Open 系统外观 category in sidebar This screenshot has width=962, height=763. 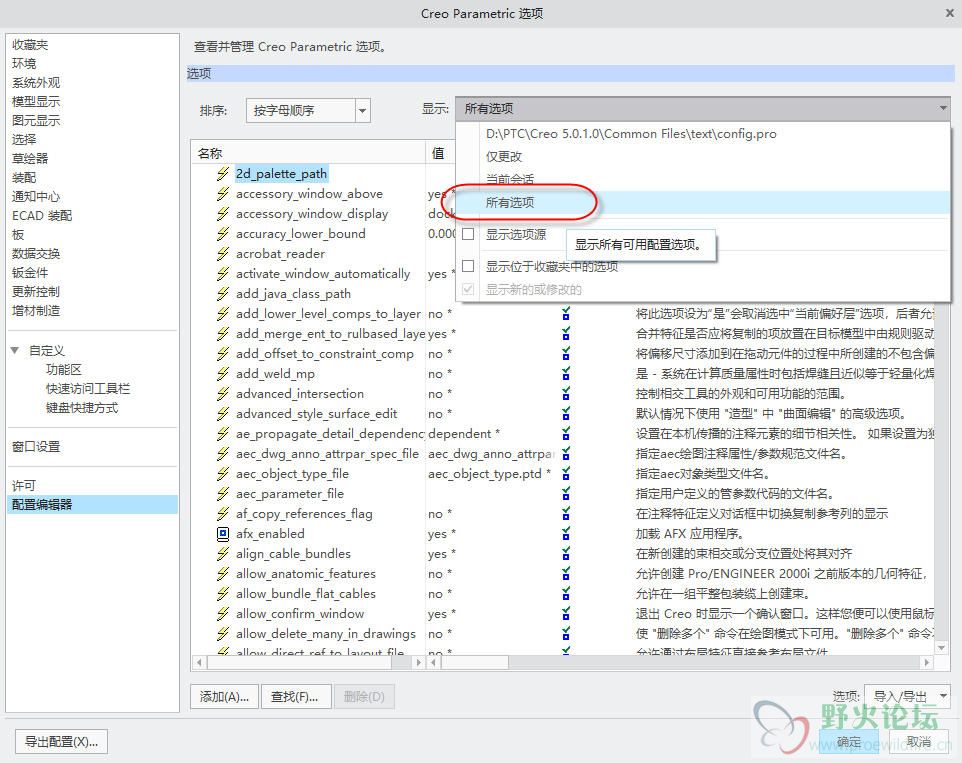click(x=36, y=83)
